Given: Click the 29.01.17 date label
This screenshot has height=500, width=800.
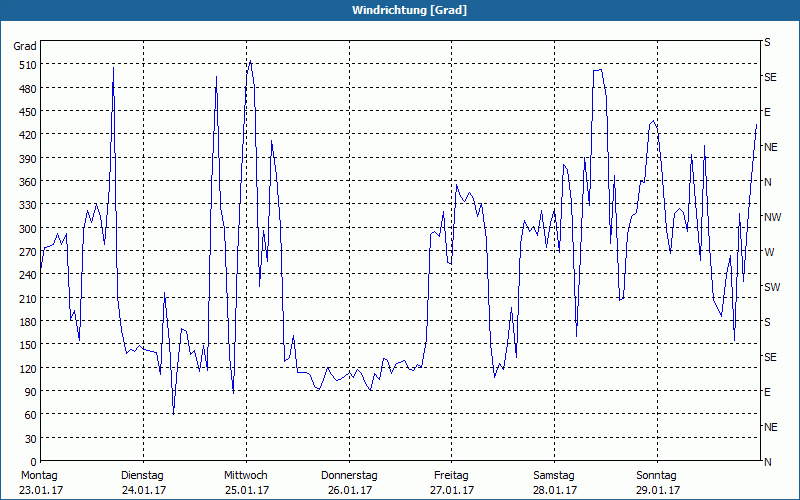Looking at the screenshot, I should [658, 490].
